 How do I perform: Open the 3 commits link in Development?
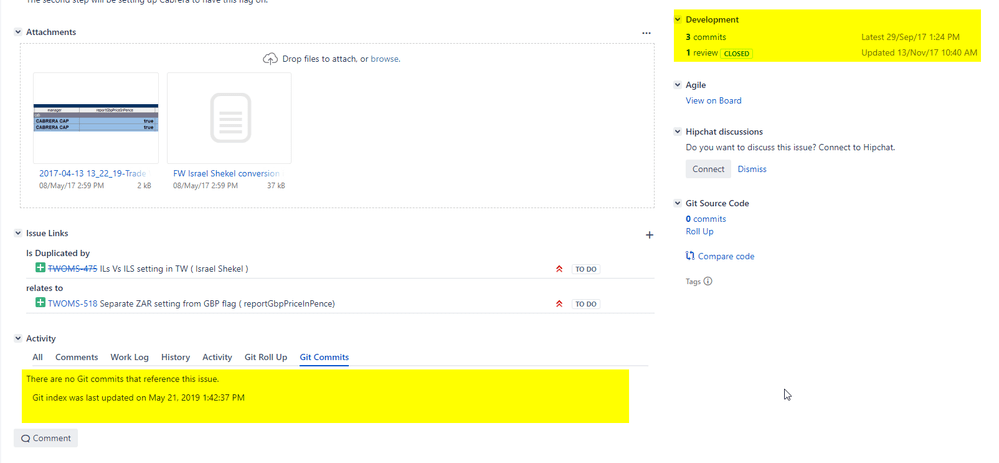pyautogui.click(x=706, y=38)
